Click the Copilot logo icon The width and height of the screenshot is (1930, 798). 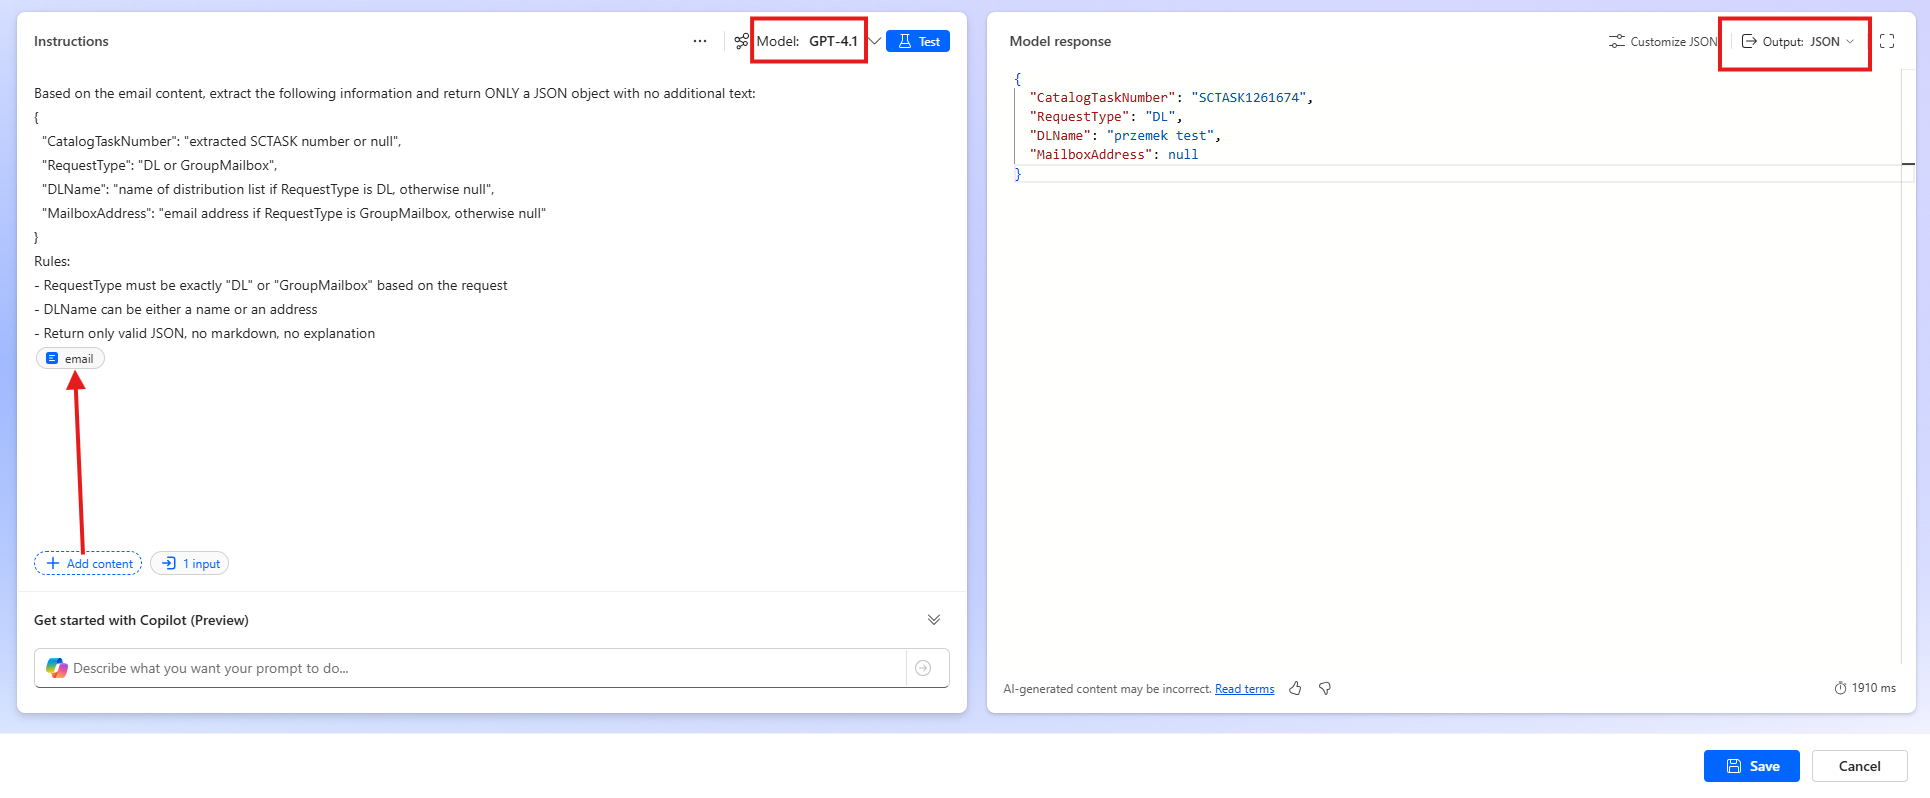56,668
